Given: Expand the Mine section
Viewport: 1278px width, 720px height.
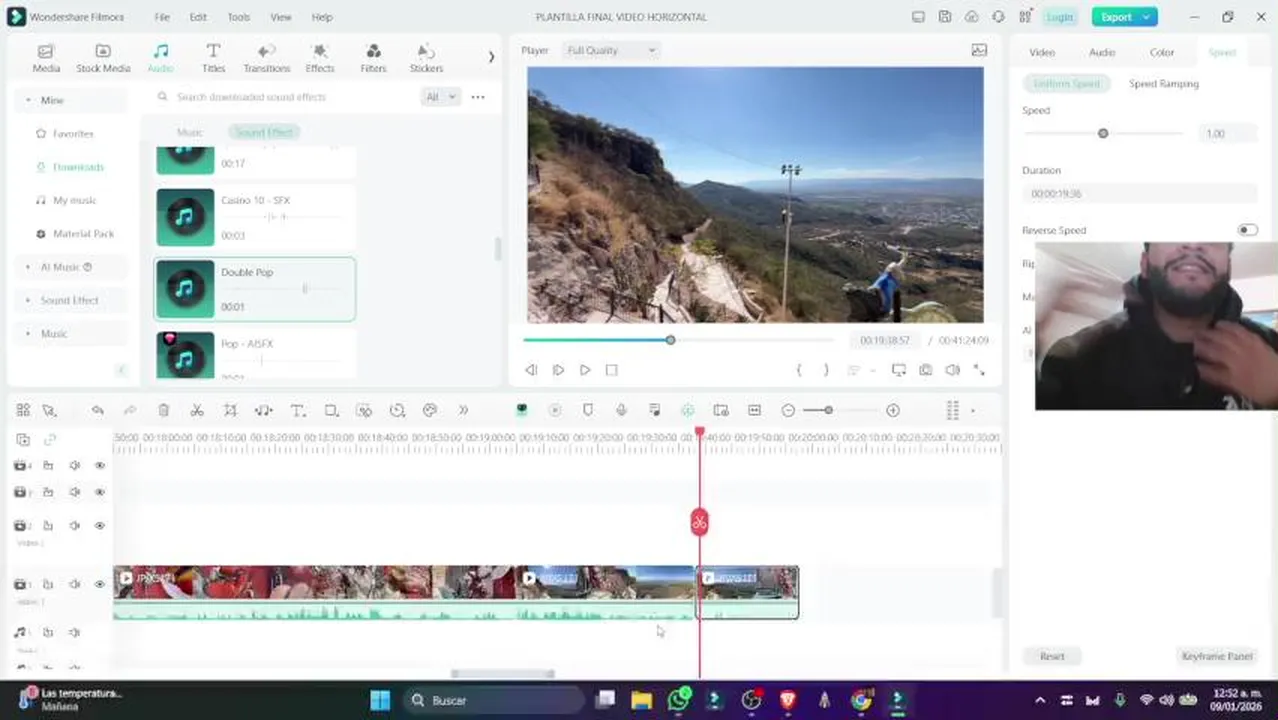Looking at the screenshot, I should coord(70,100).
